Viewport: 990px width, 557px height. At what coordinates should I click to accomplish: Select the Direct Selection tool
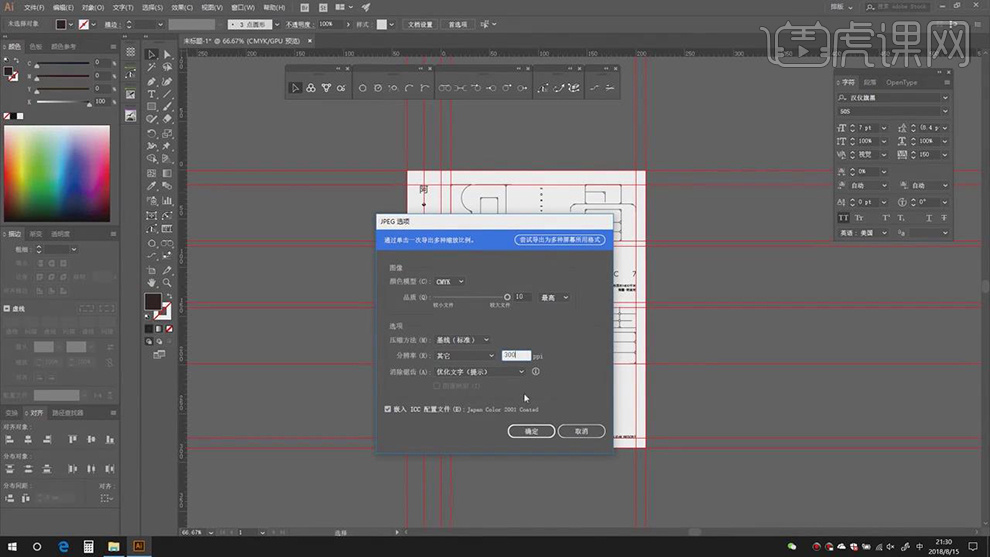[x=167, y=55]
